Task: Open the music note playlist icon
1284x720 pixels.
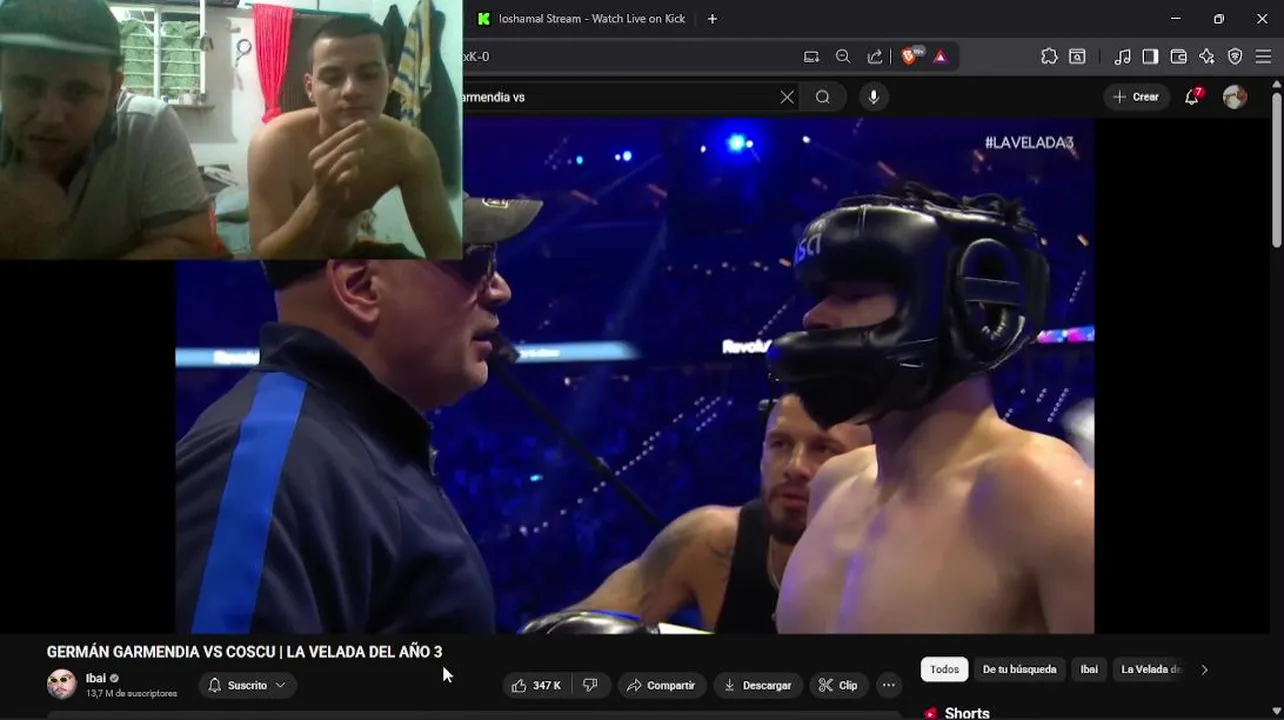Action: pyautogui.click(x=1122, y=57)
